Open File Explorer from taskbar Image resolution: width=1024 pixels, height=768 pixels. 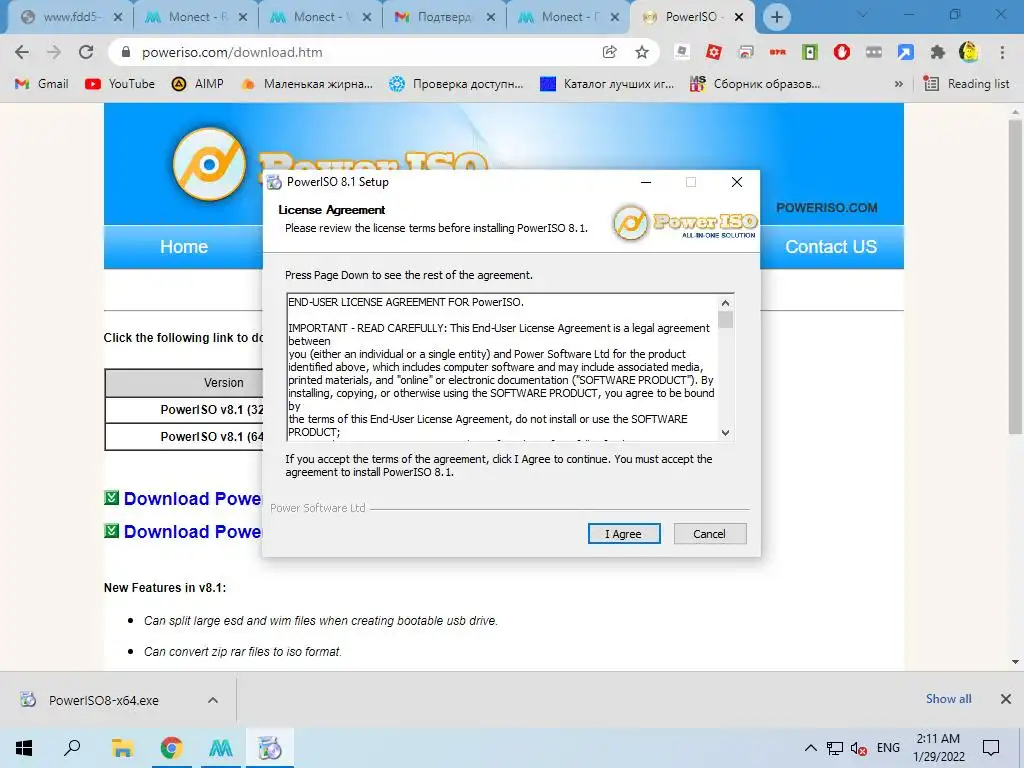click(122, 748)
